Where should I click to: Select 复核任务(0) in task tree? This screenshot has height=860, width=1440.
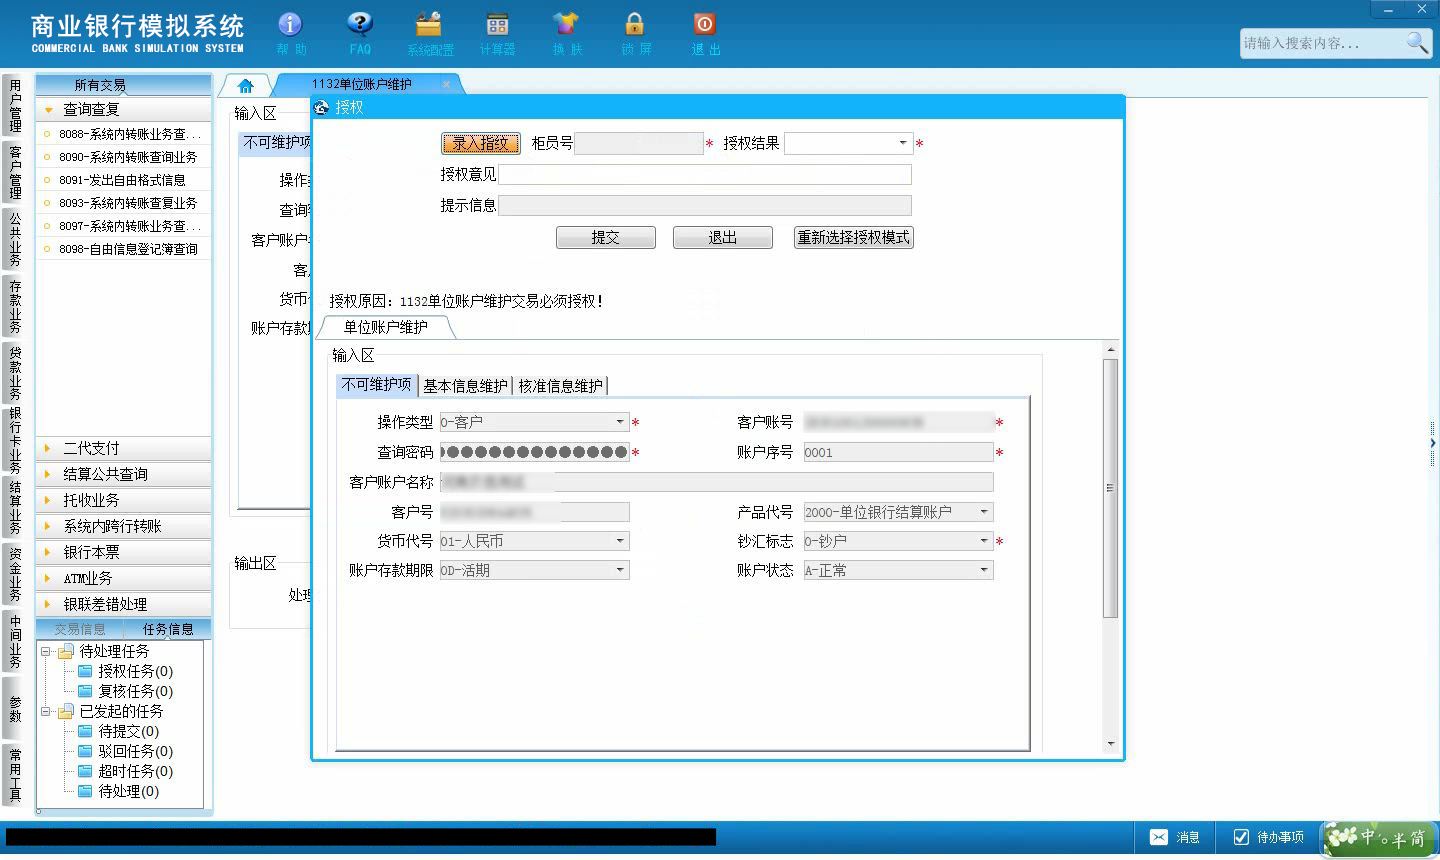135,691
